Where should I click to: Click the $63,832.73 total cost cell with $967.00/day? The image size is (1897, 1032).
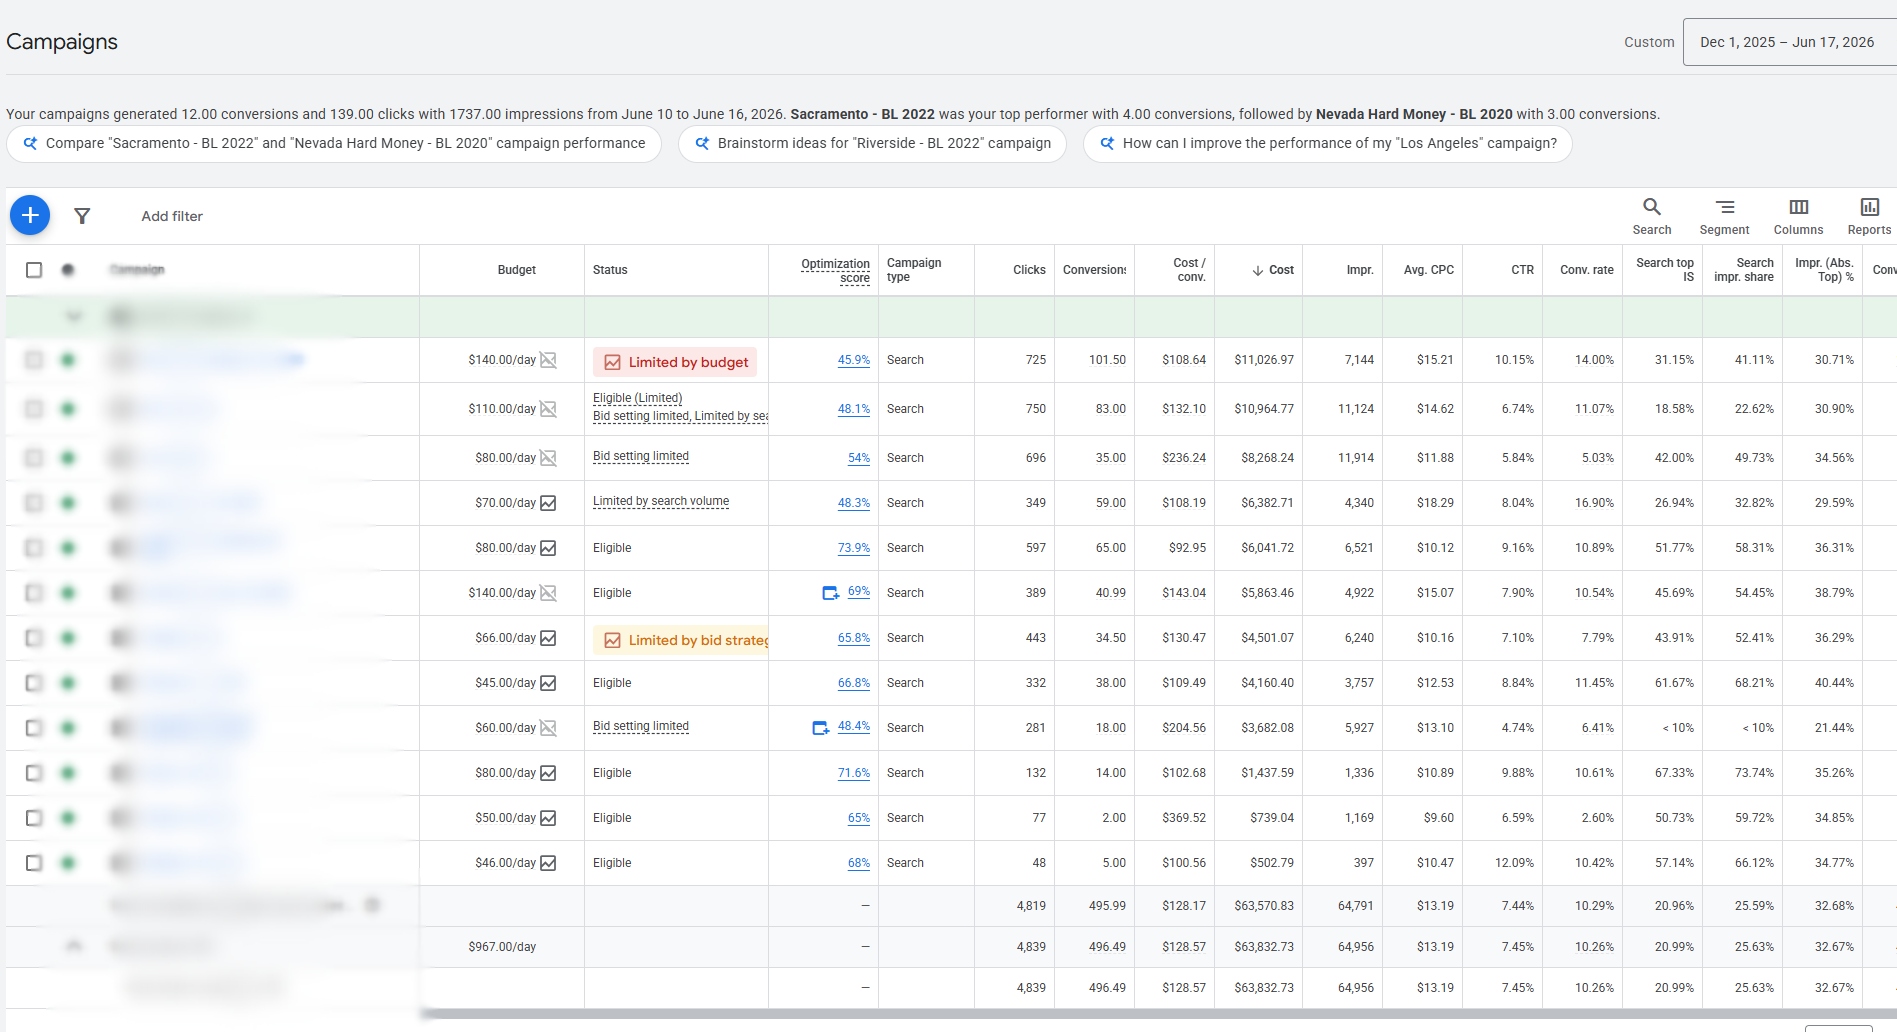coord(1264,947)
